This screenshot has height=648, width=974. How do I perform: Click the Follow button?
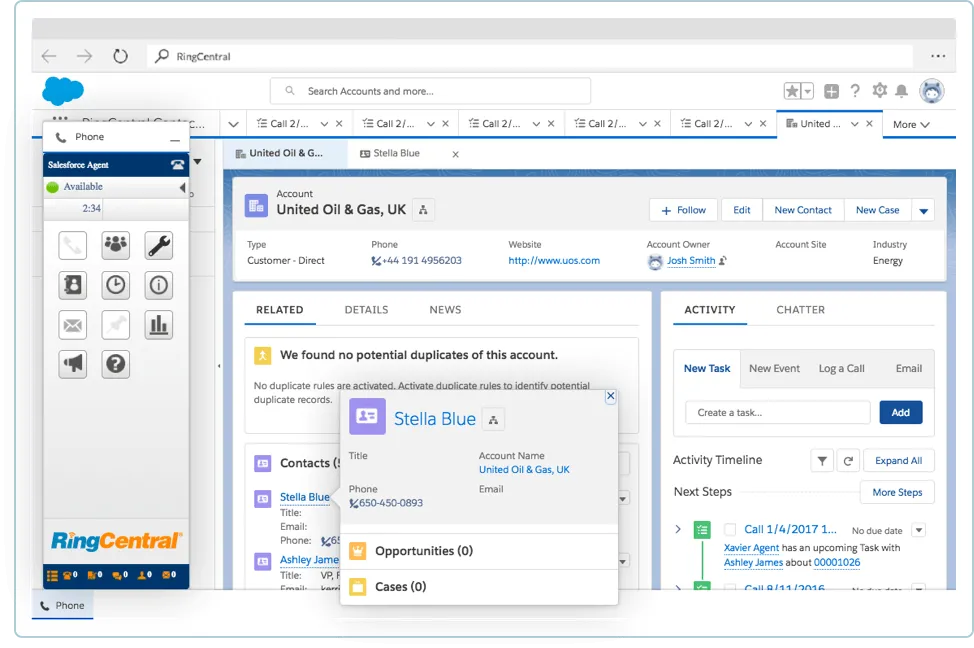[684, 210]
